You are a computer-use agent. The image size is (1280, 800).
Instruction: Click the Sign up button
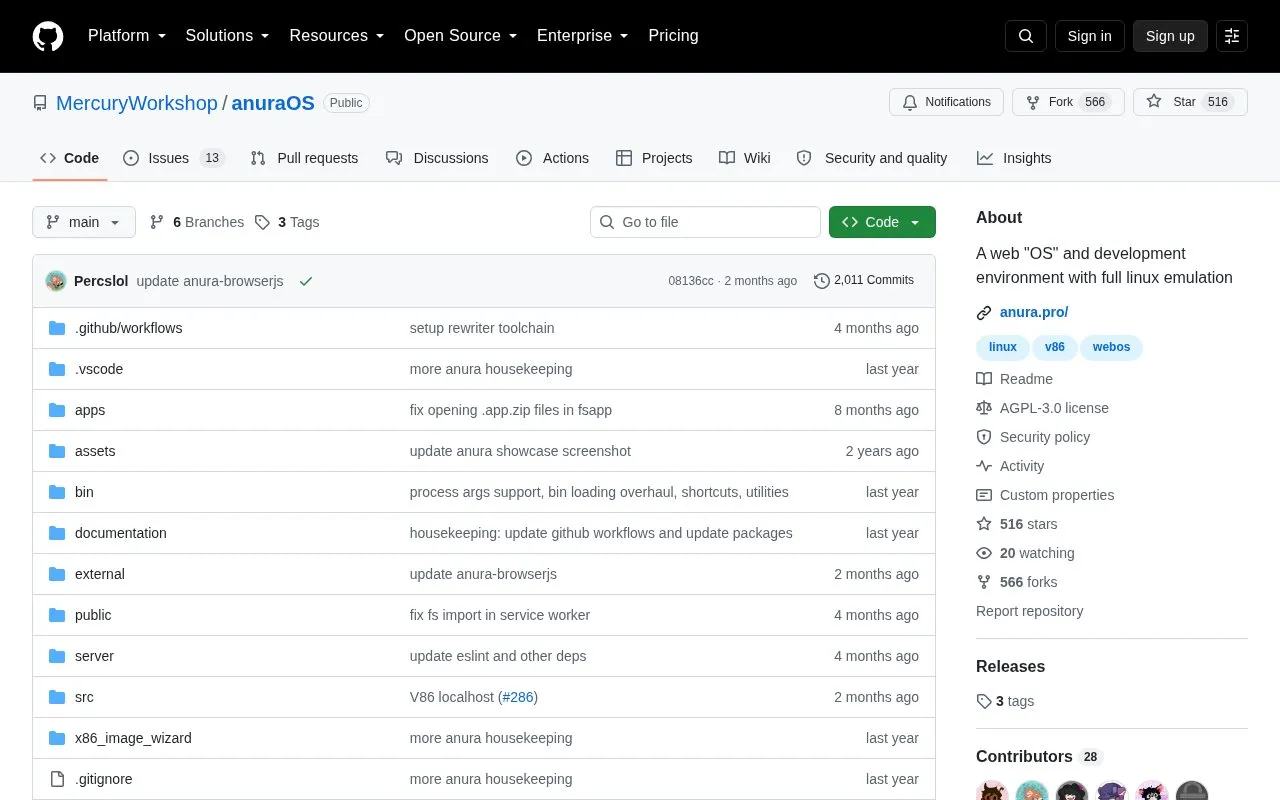click(1170, 36)
